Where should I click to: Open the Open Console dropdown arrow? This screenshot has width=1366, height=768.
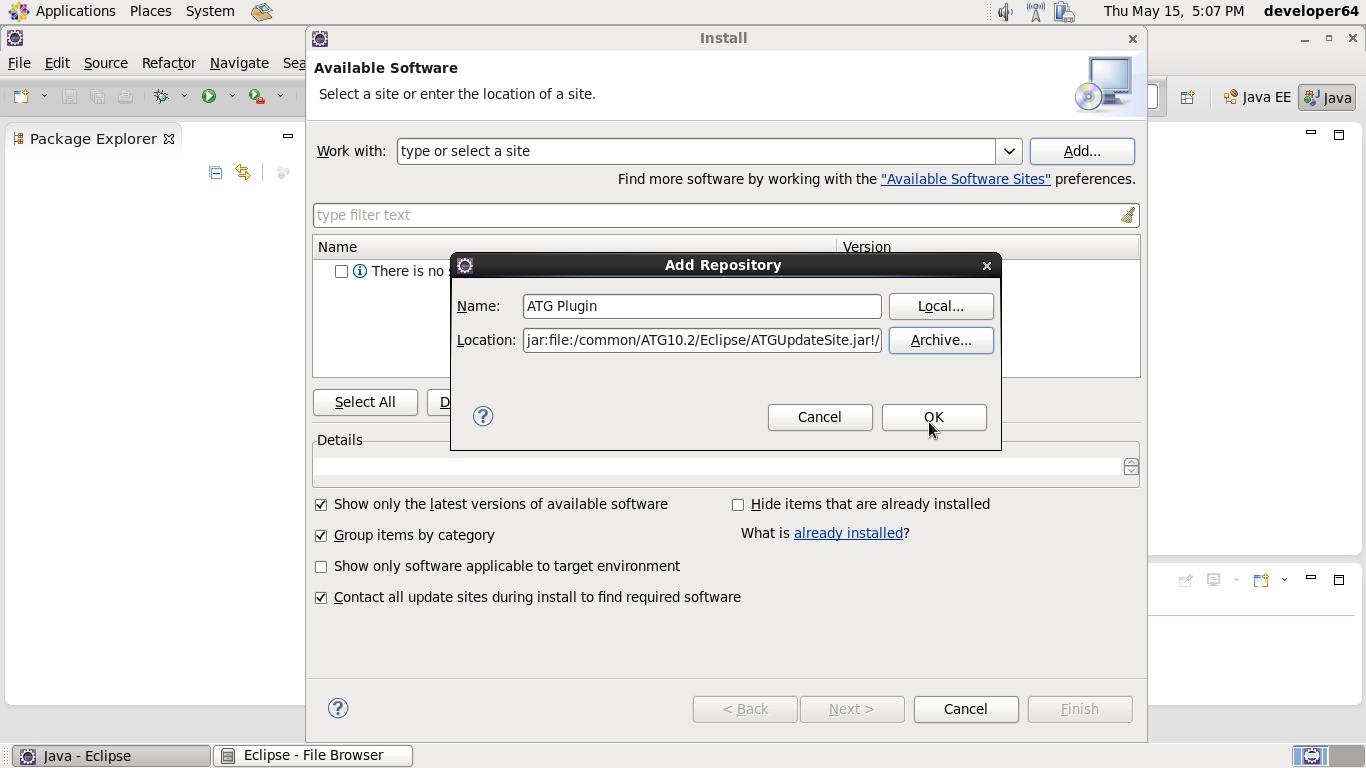point(1284,580)
